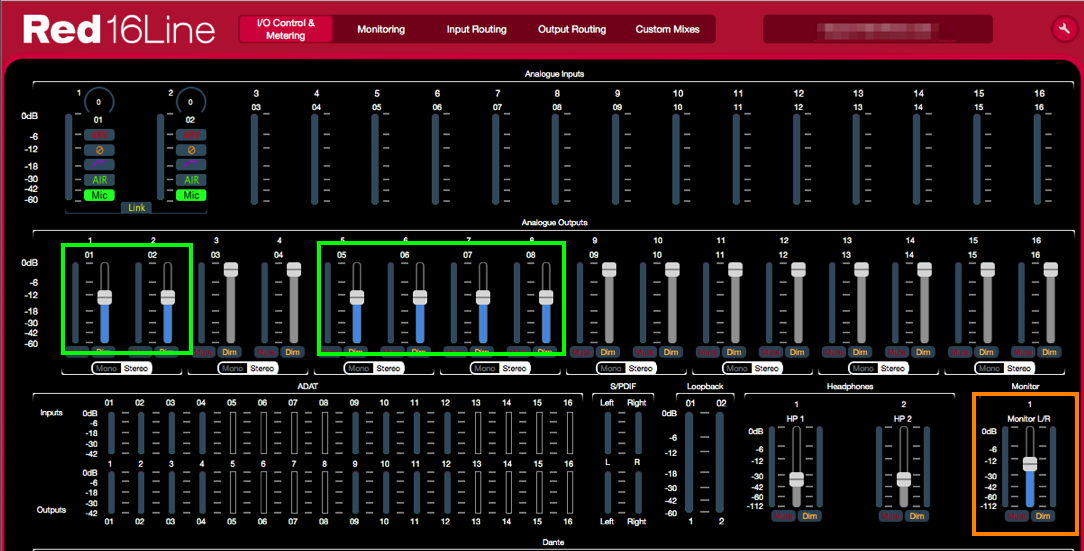
Task: Select the Custom Mixes tab
Action: pos(667,29)
